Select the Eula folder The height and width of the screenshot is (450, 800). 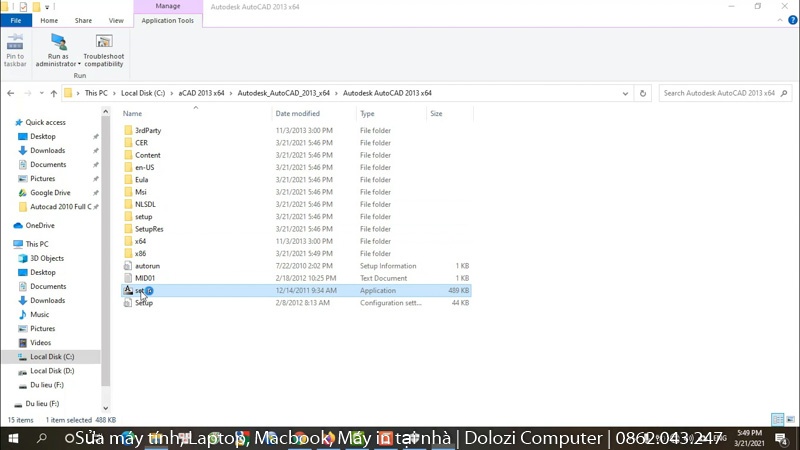[141, 180]
